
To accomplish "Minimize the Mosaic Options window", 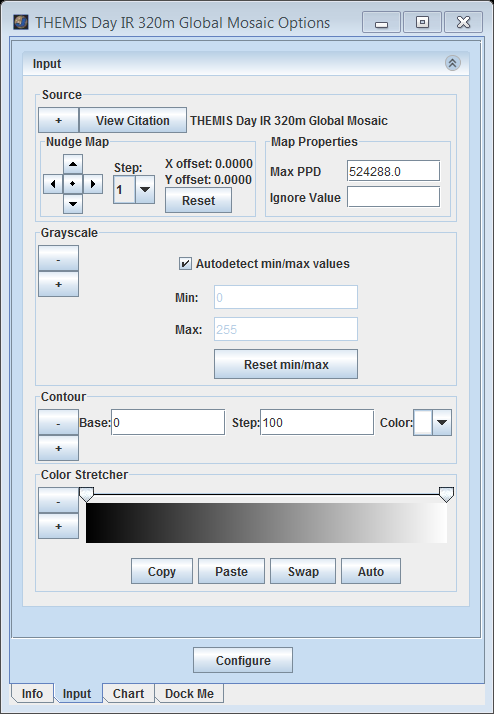I will coord(382,22).
